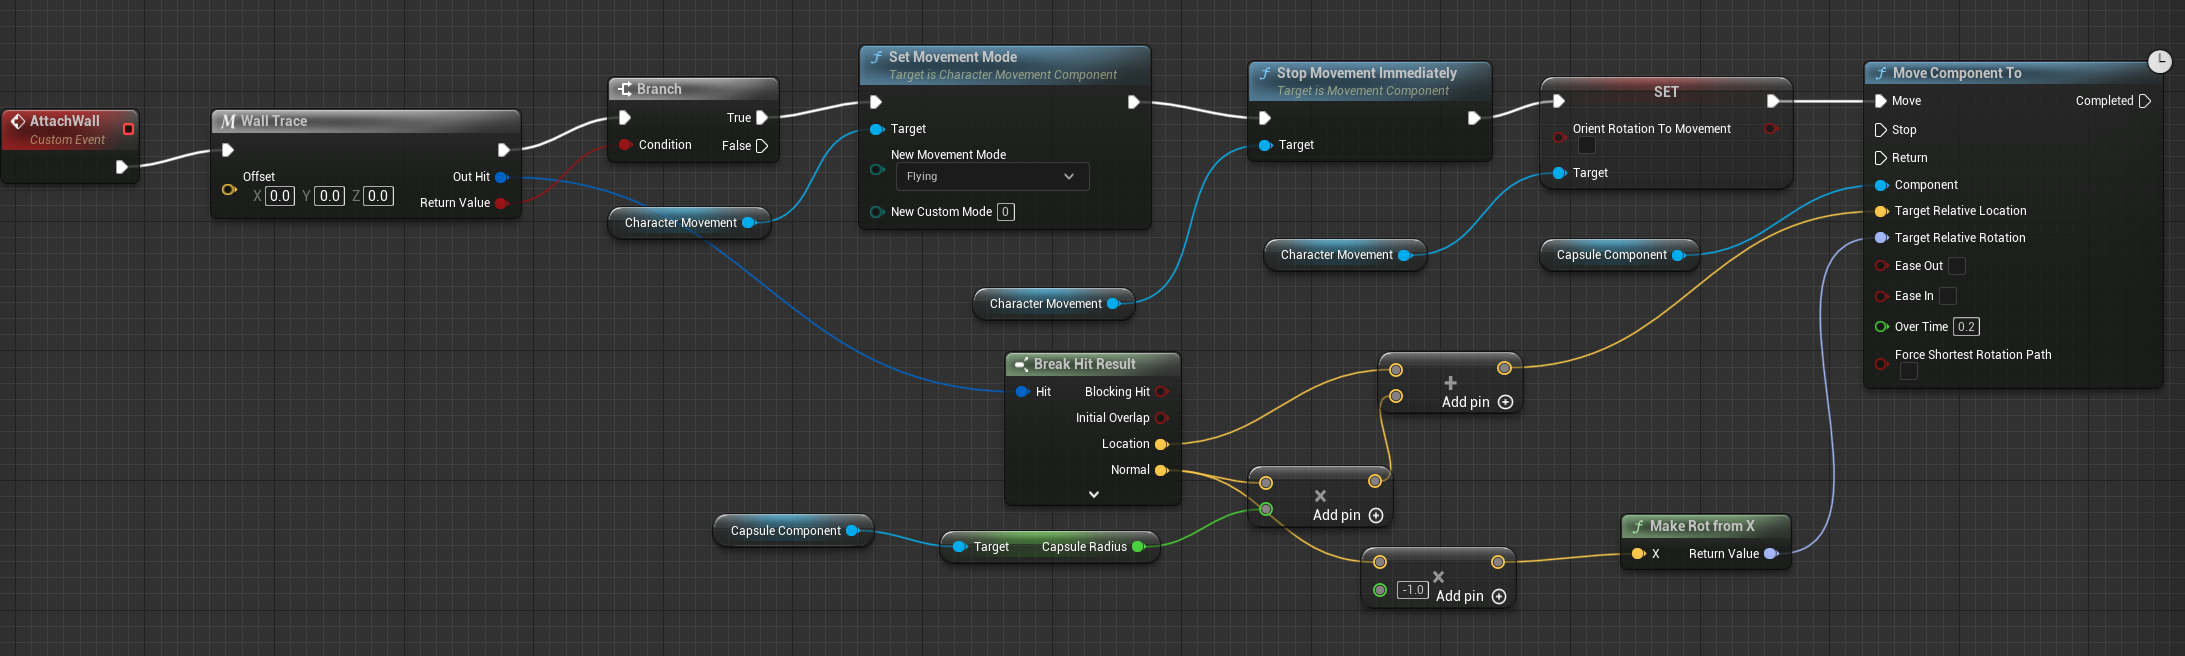2185x656 pixels.
Task: Click the Offset X value field
Action: (280, 196)
